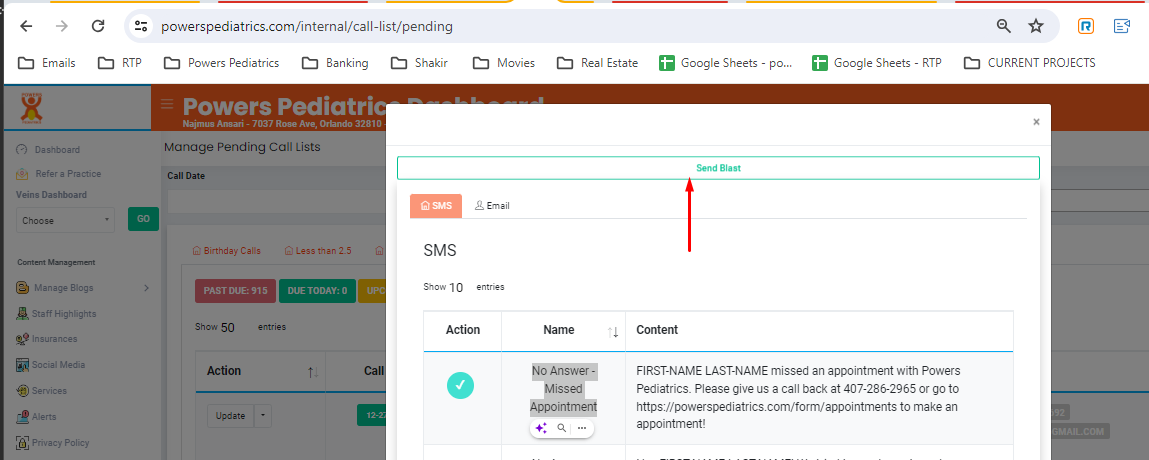The width and height of the screenshot is (1149, 460).
Task: Open the Powers Pediatrics bookmark folder
Action: coord(221,63)
